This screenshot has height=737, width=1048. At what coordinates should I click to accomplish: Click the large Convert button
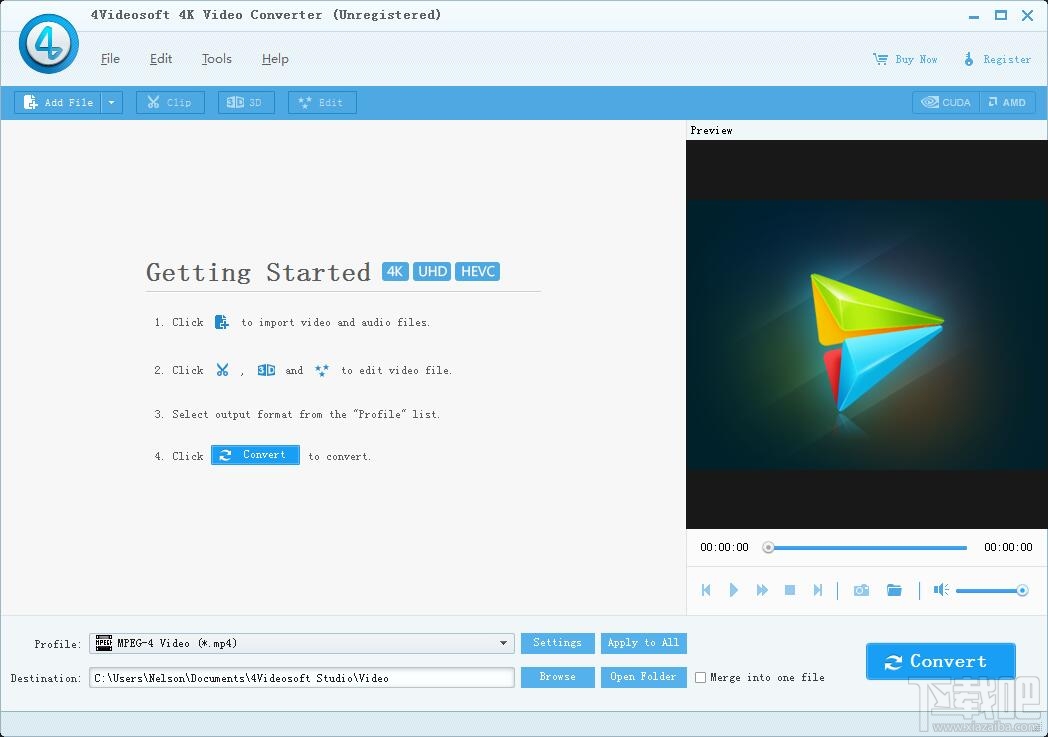click(x=940, y=661)
